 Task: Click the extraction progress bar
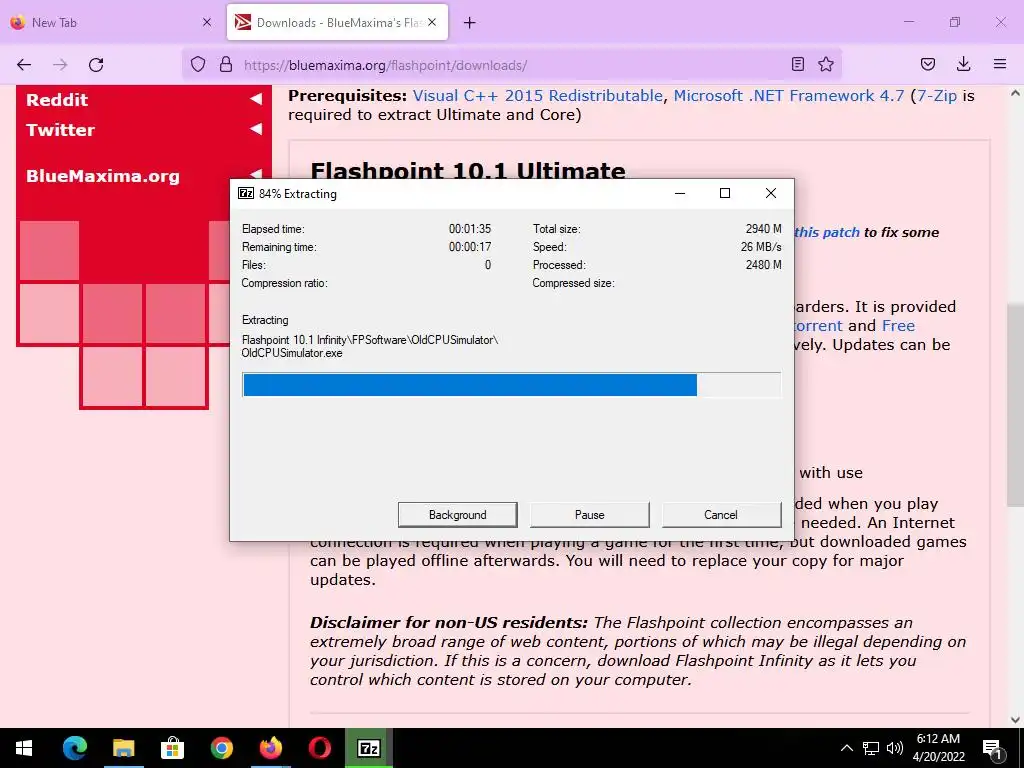[511, 385]
